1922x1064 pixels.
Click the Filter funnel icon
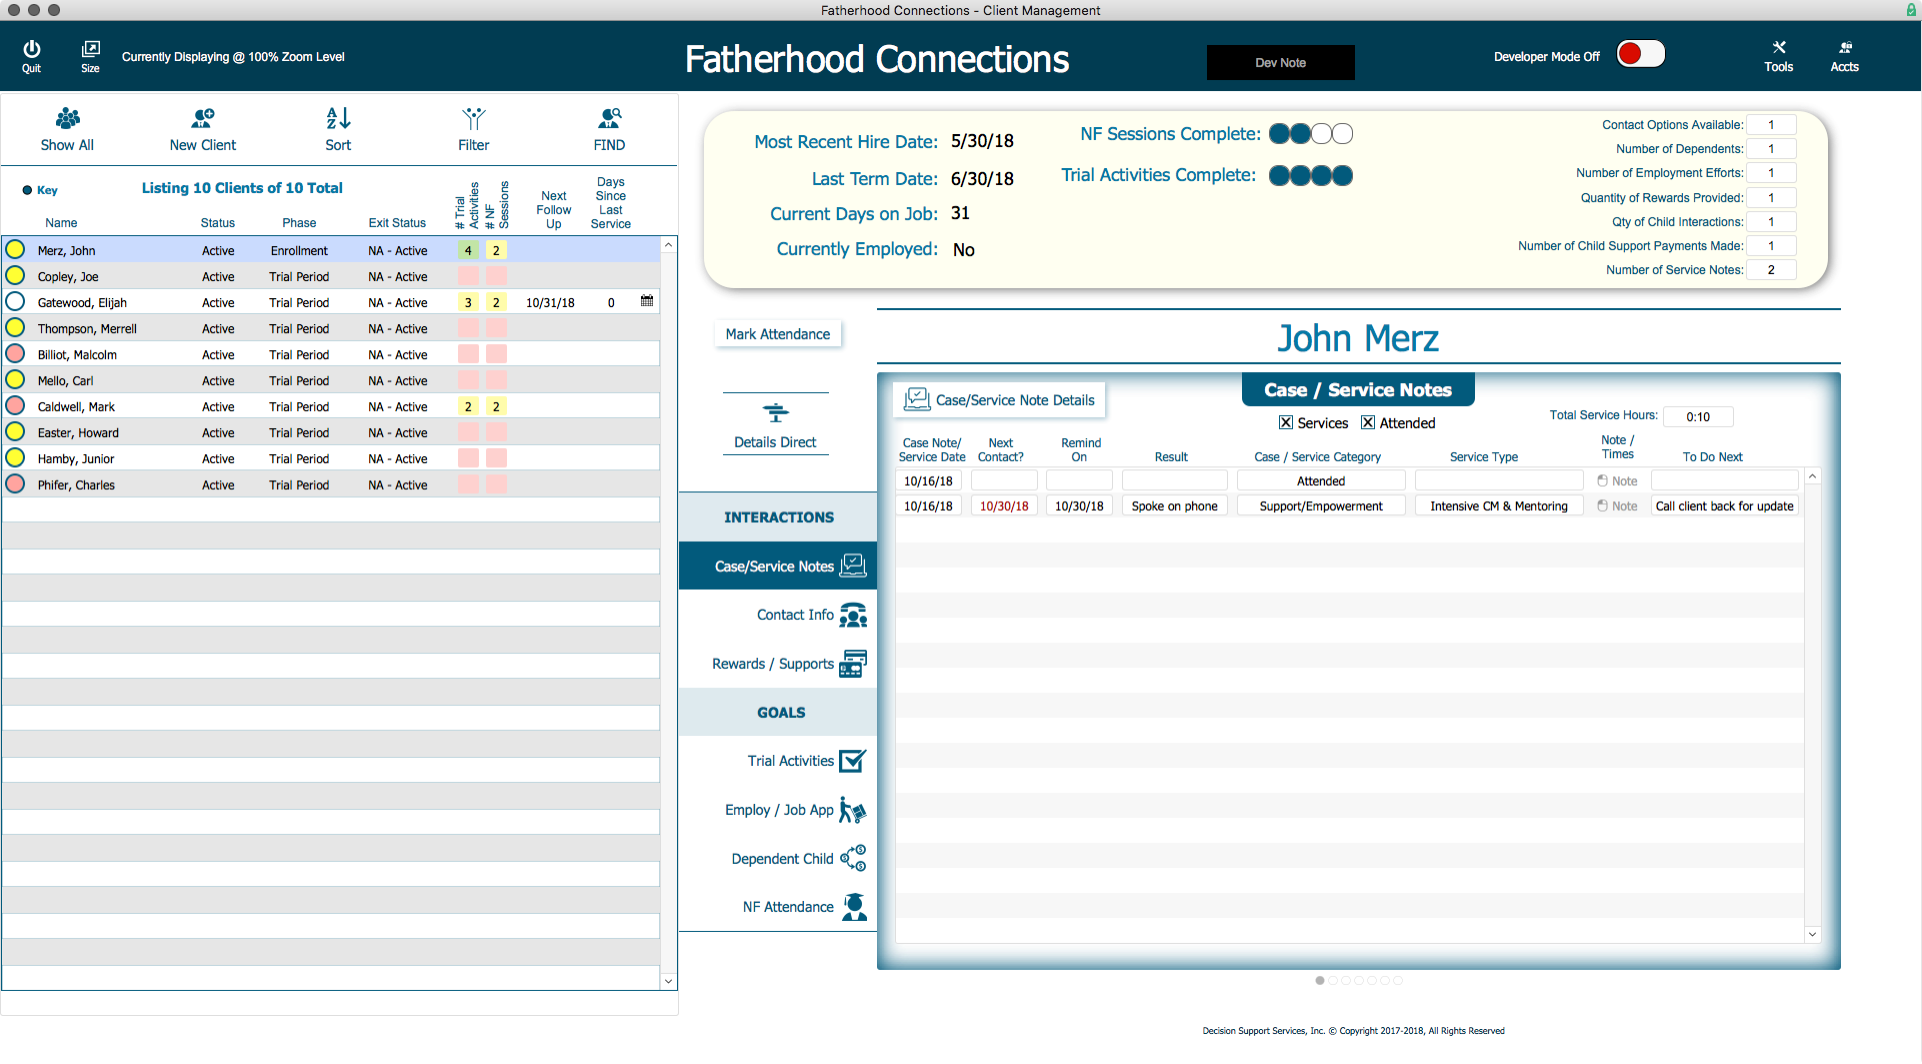click(473, 120)
